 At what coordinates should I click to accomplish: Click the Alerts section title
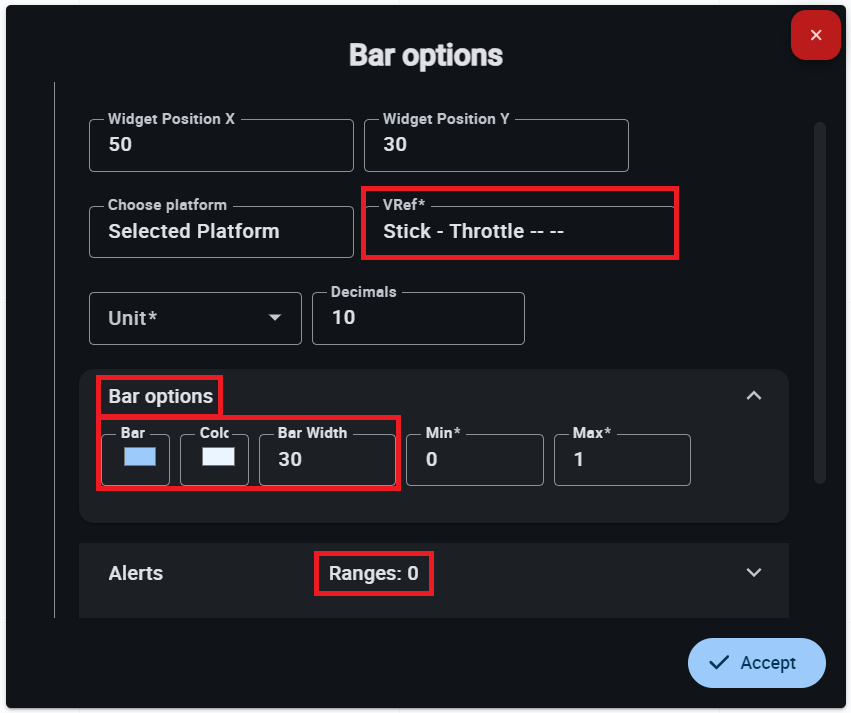click(136, 574)
